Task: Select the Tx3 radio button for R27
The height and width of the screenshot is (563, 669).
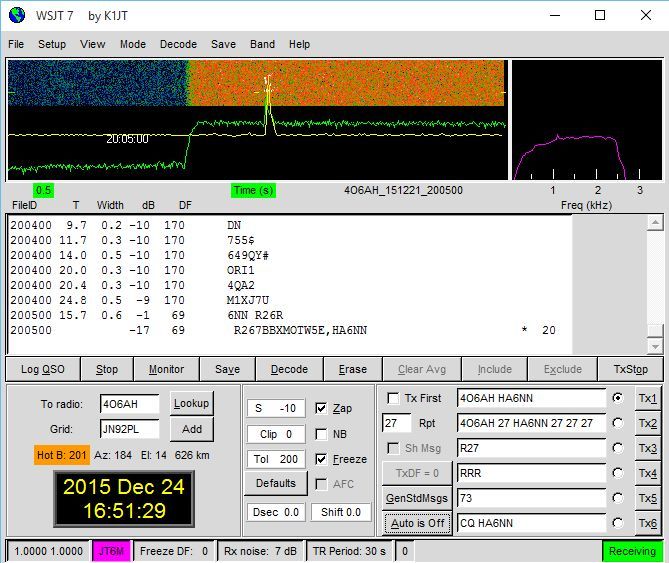Action: pyautogui.click(x=617, y=448)
